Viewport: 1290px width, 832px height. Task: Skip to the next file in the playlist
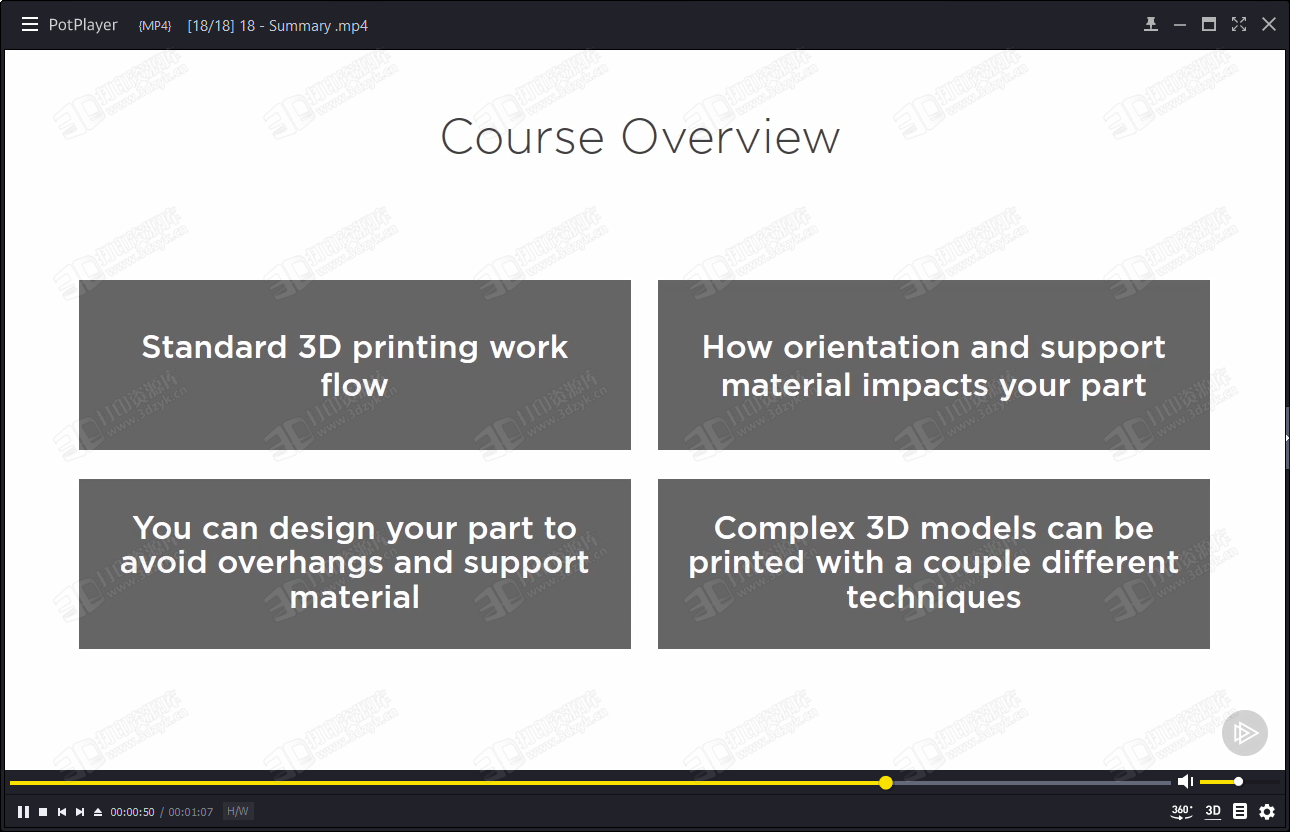(80, 812)
